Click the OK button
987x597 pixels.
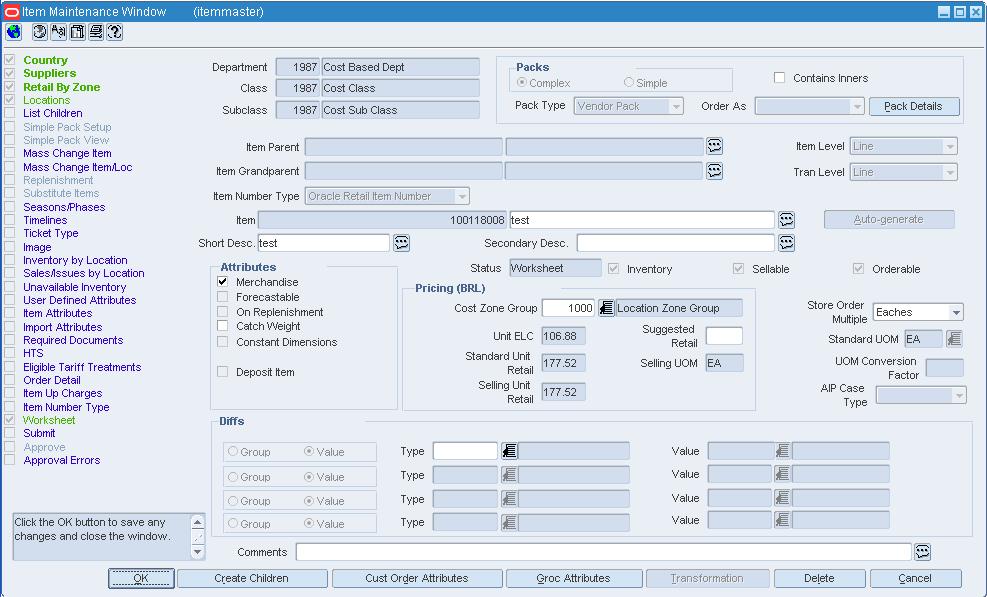pyautogui.click(x=141, y=578)
